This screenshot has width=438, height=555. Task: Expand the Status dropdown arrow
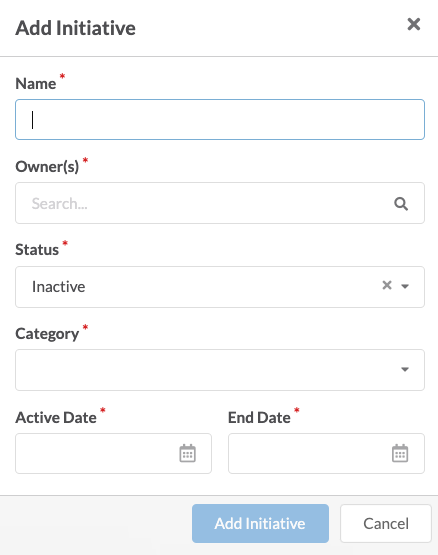pos(405,286)
